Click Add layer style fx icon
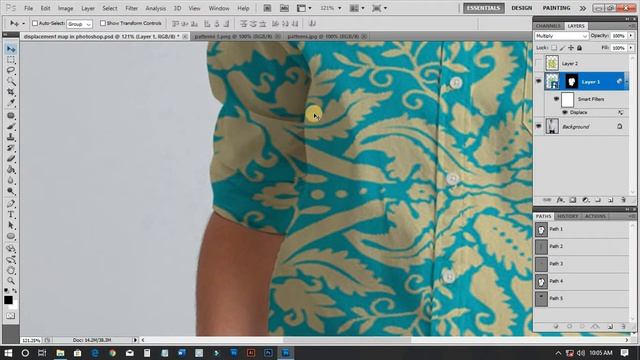 [560, 200]
